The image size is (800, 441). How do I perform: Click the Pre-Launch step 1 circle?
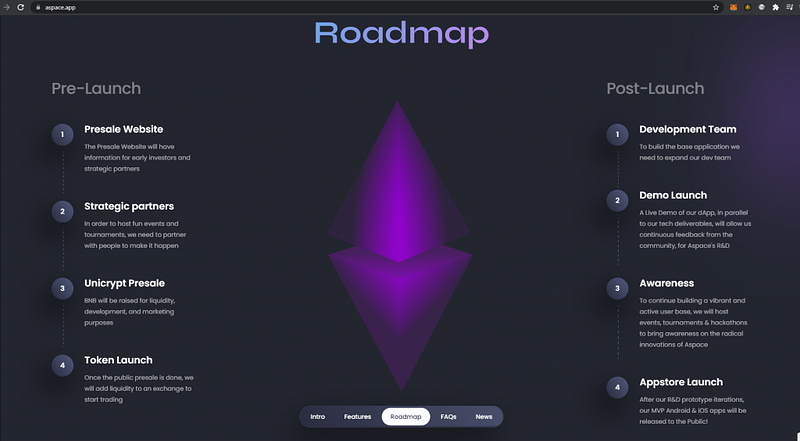tap(62, 135)
